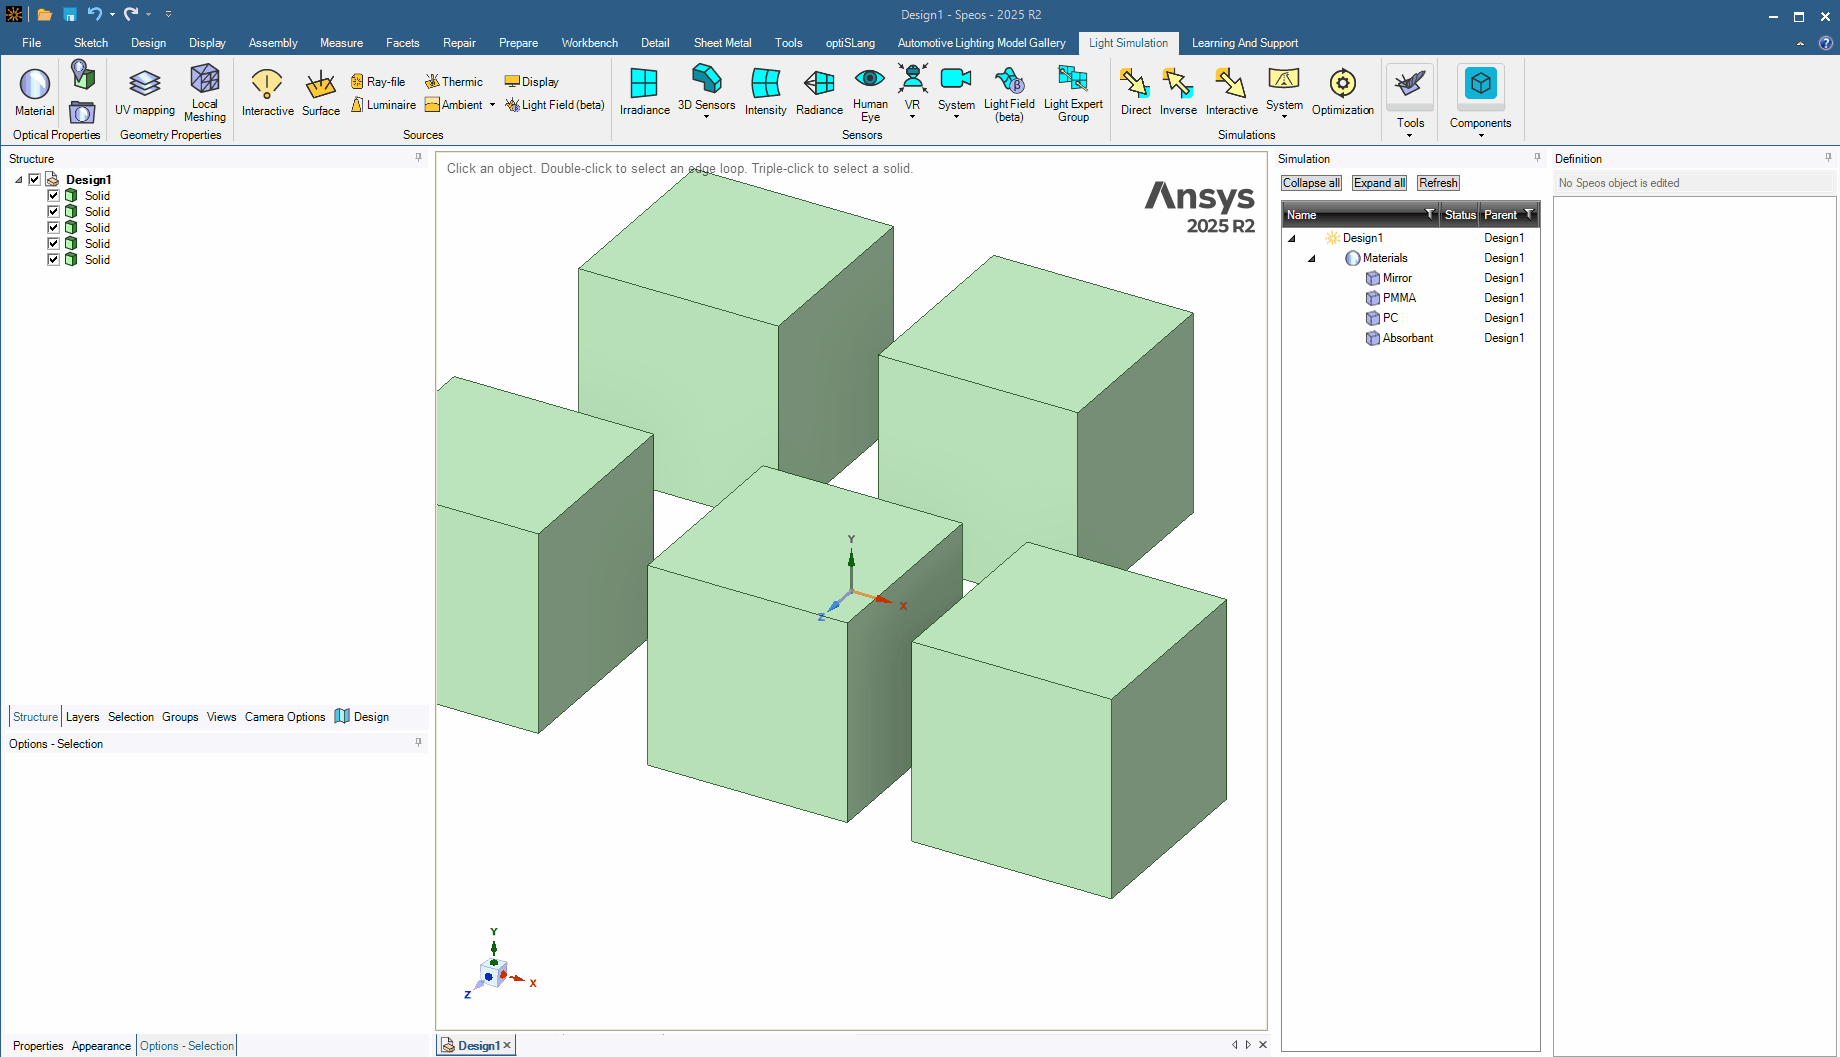Select the Absorbant material in Simulation tree

1407,338
